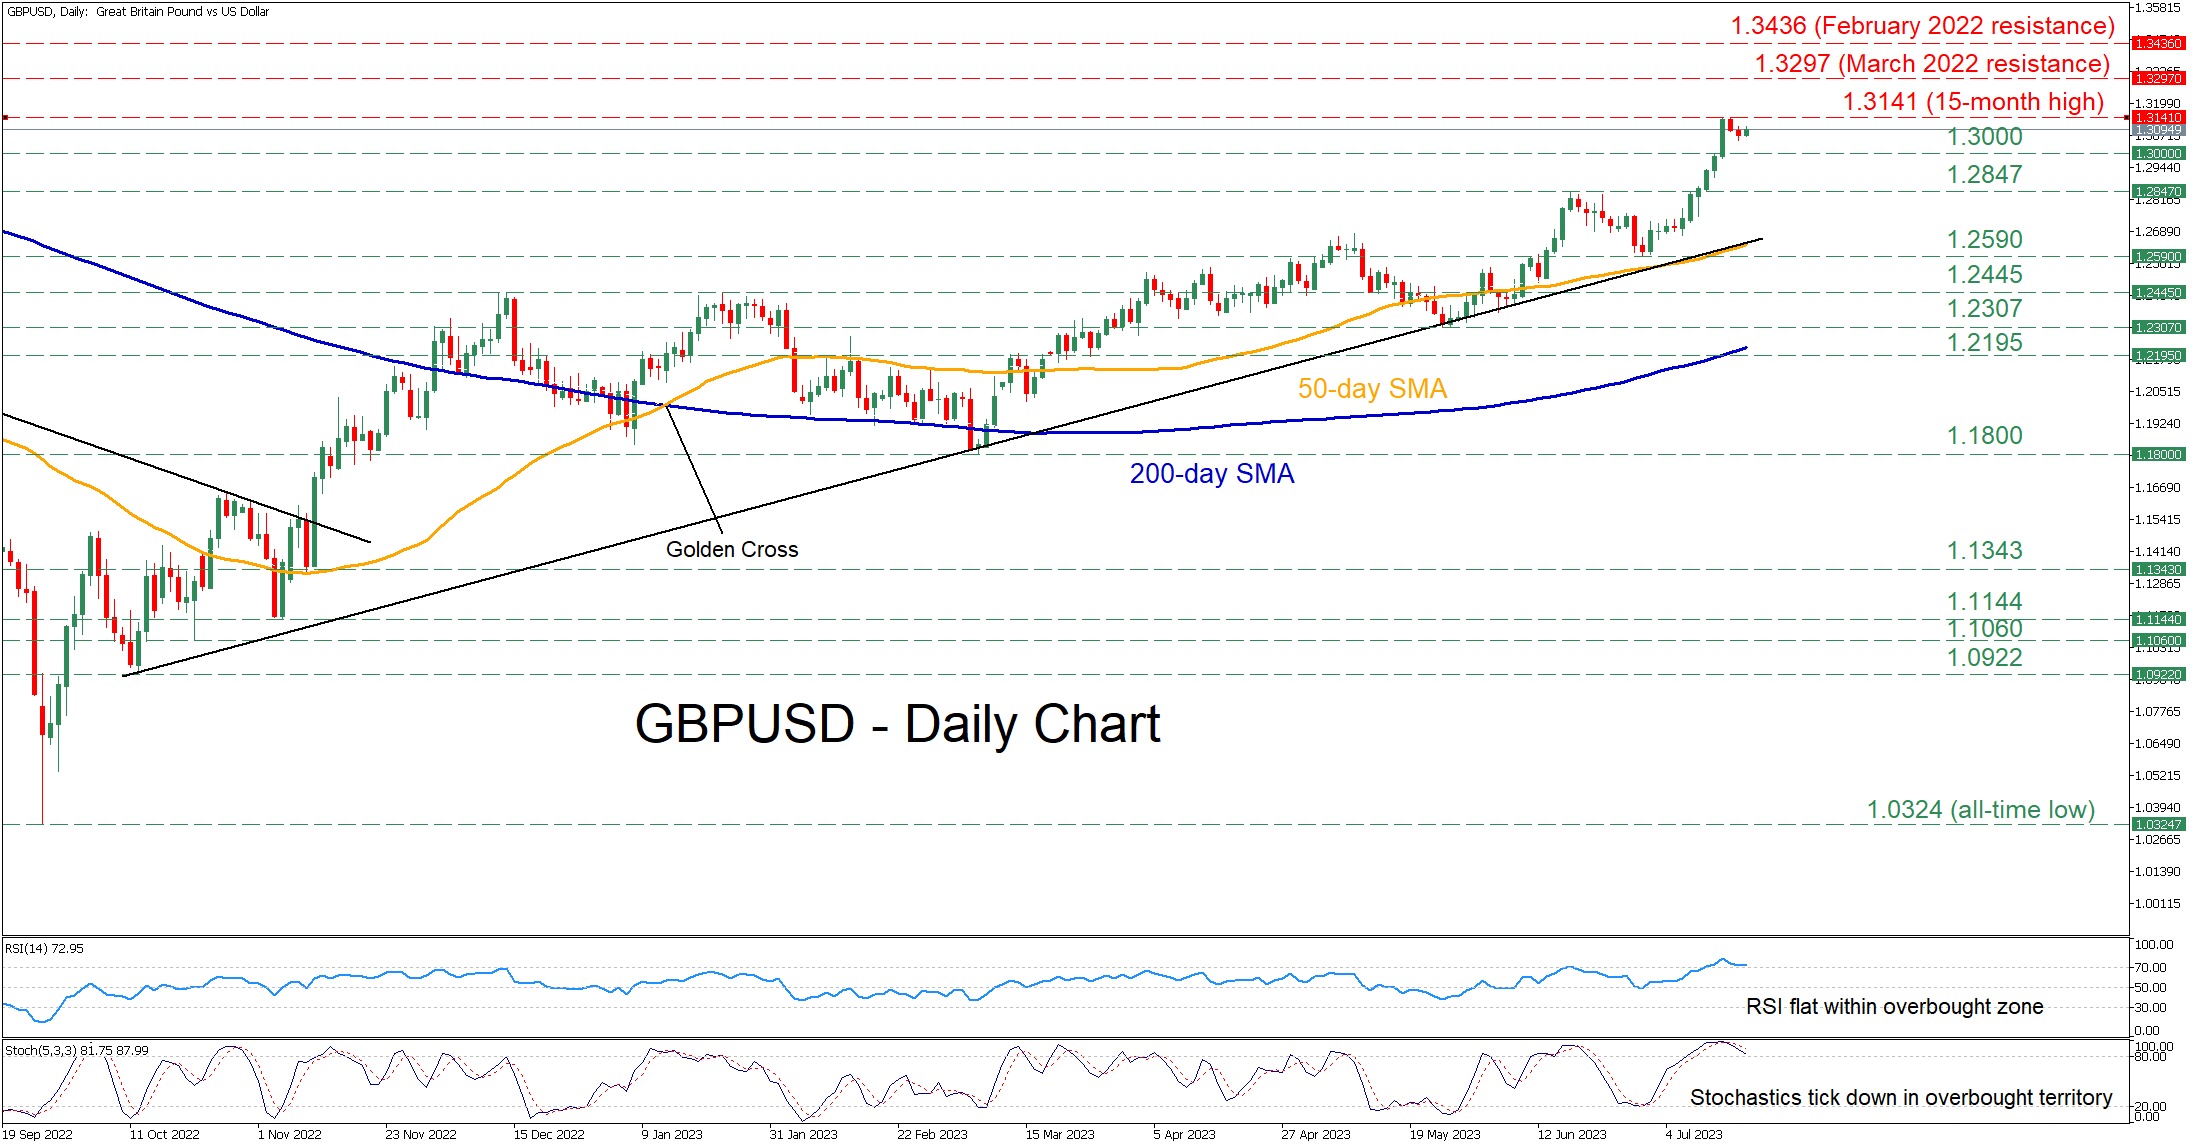Click the 1.3141 15-month high label
2199x1147 pixels.
pyautogui.click(x=1972, y=102)
